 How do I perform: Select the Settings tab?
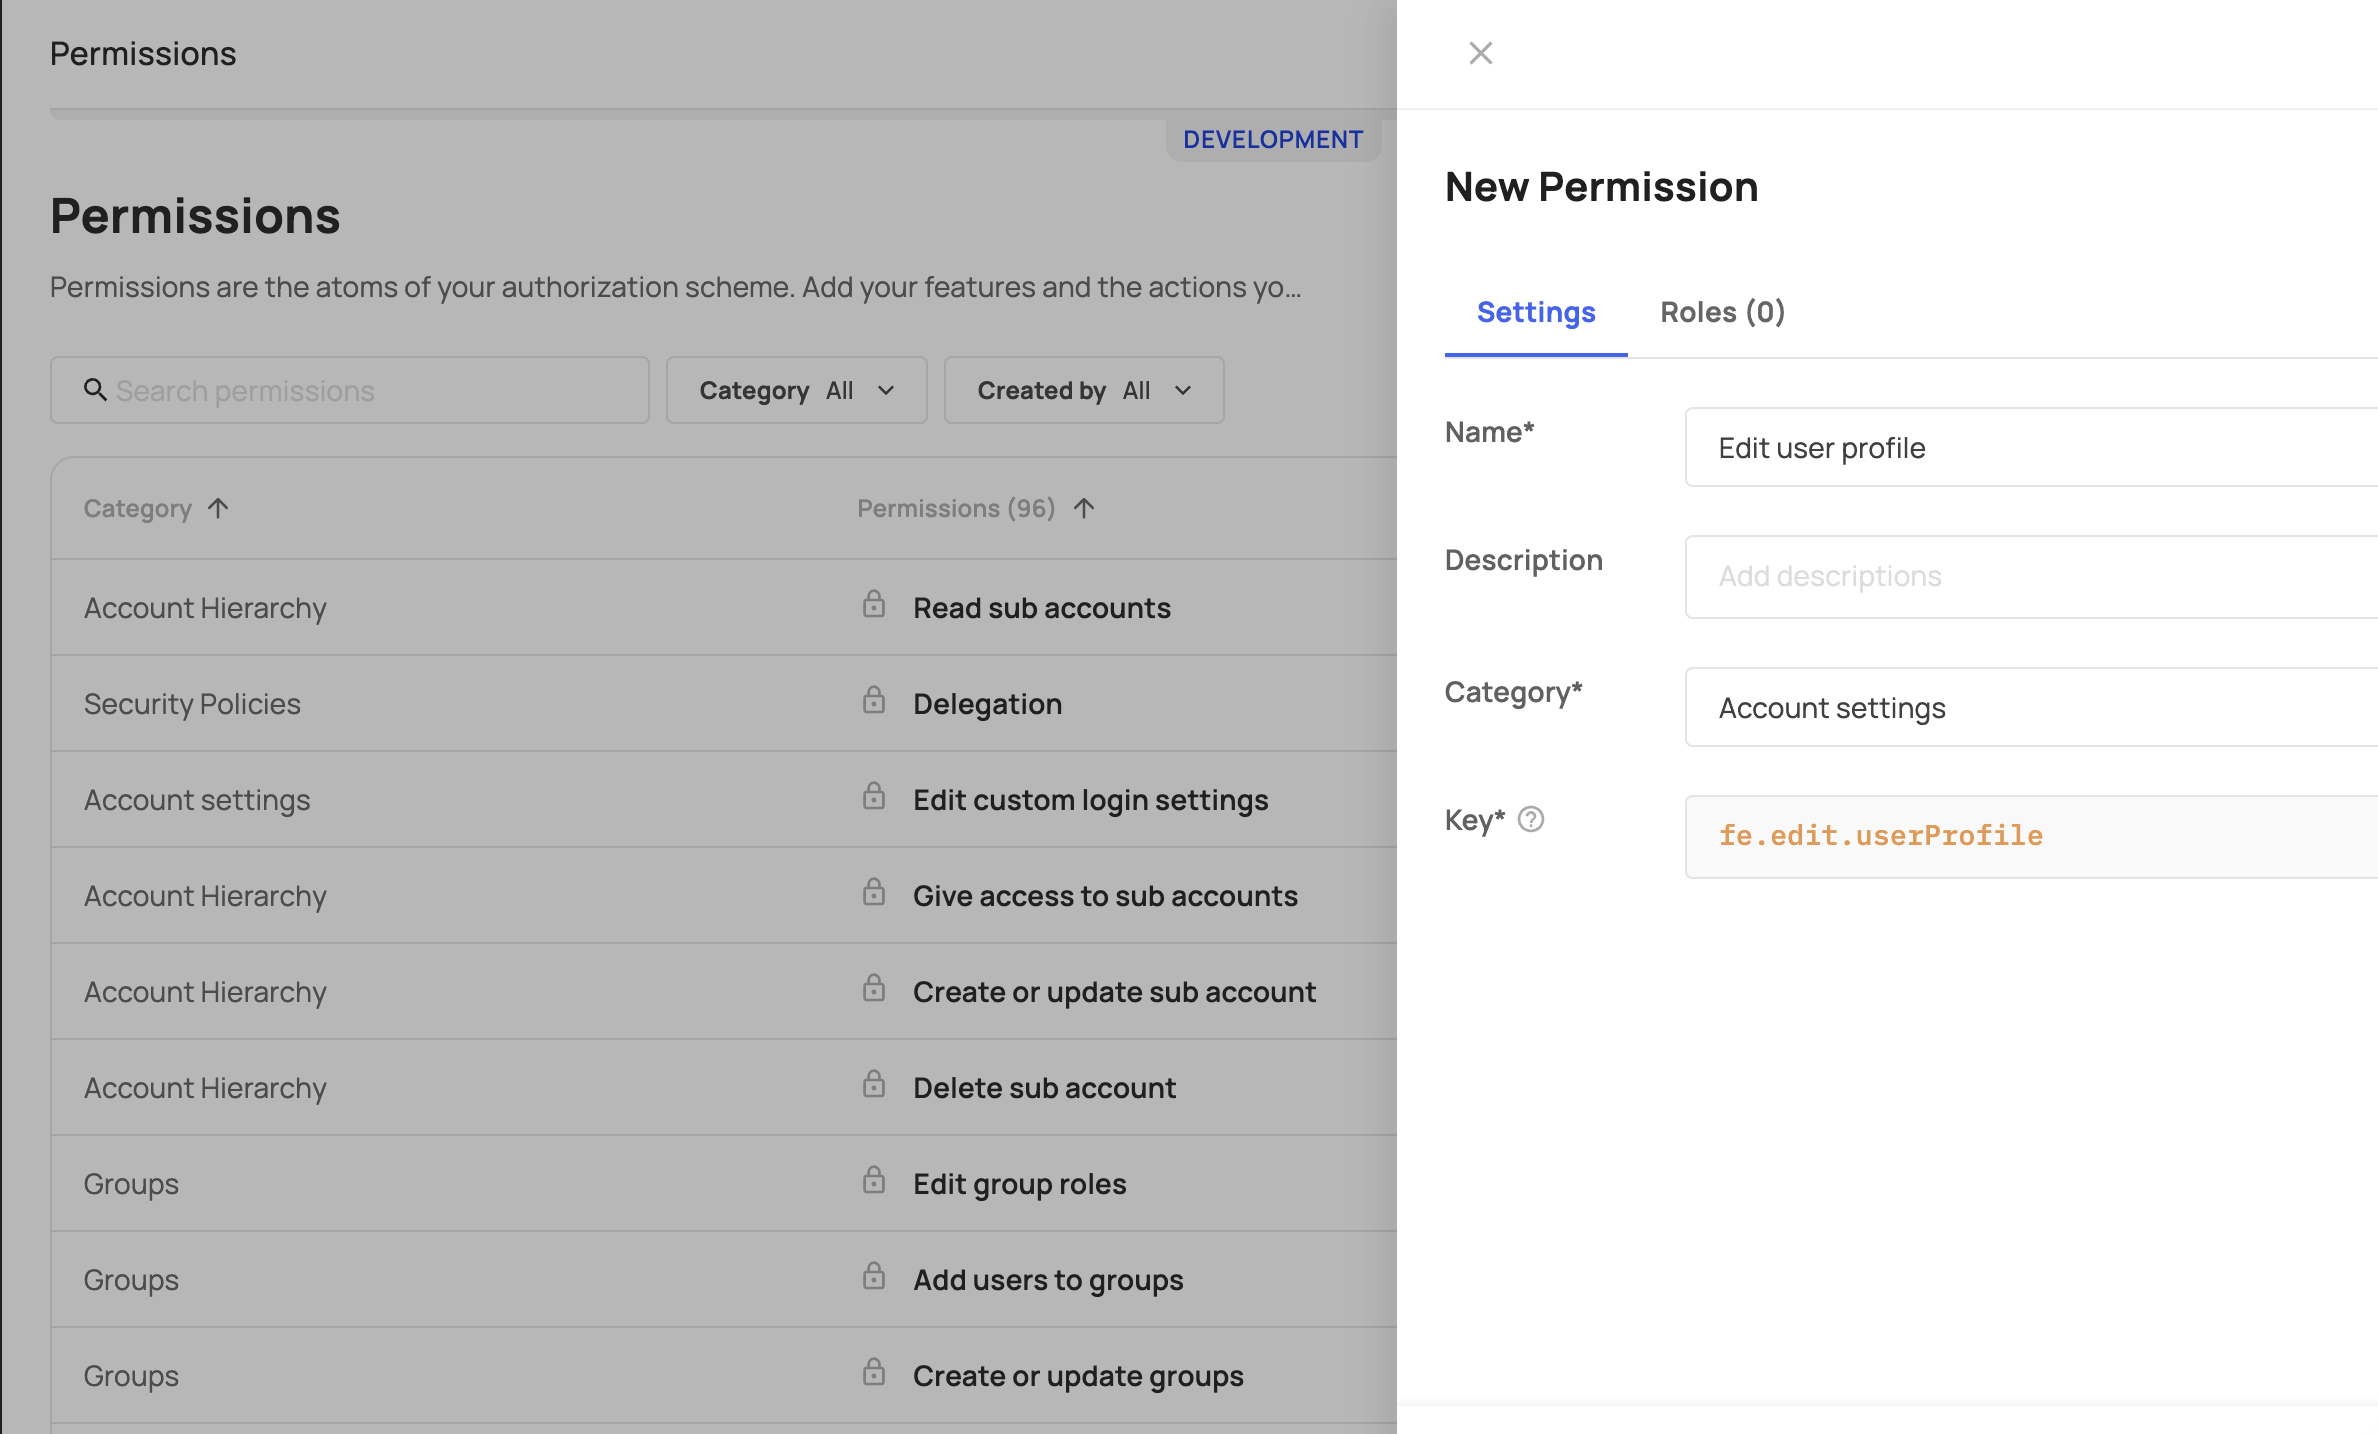pyautogui.click(x=1536, y=312)
